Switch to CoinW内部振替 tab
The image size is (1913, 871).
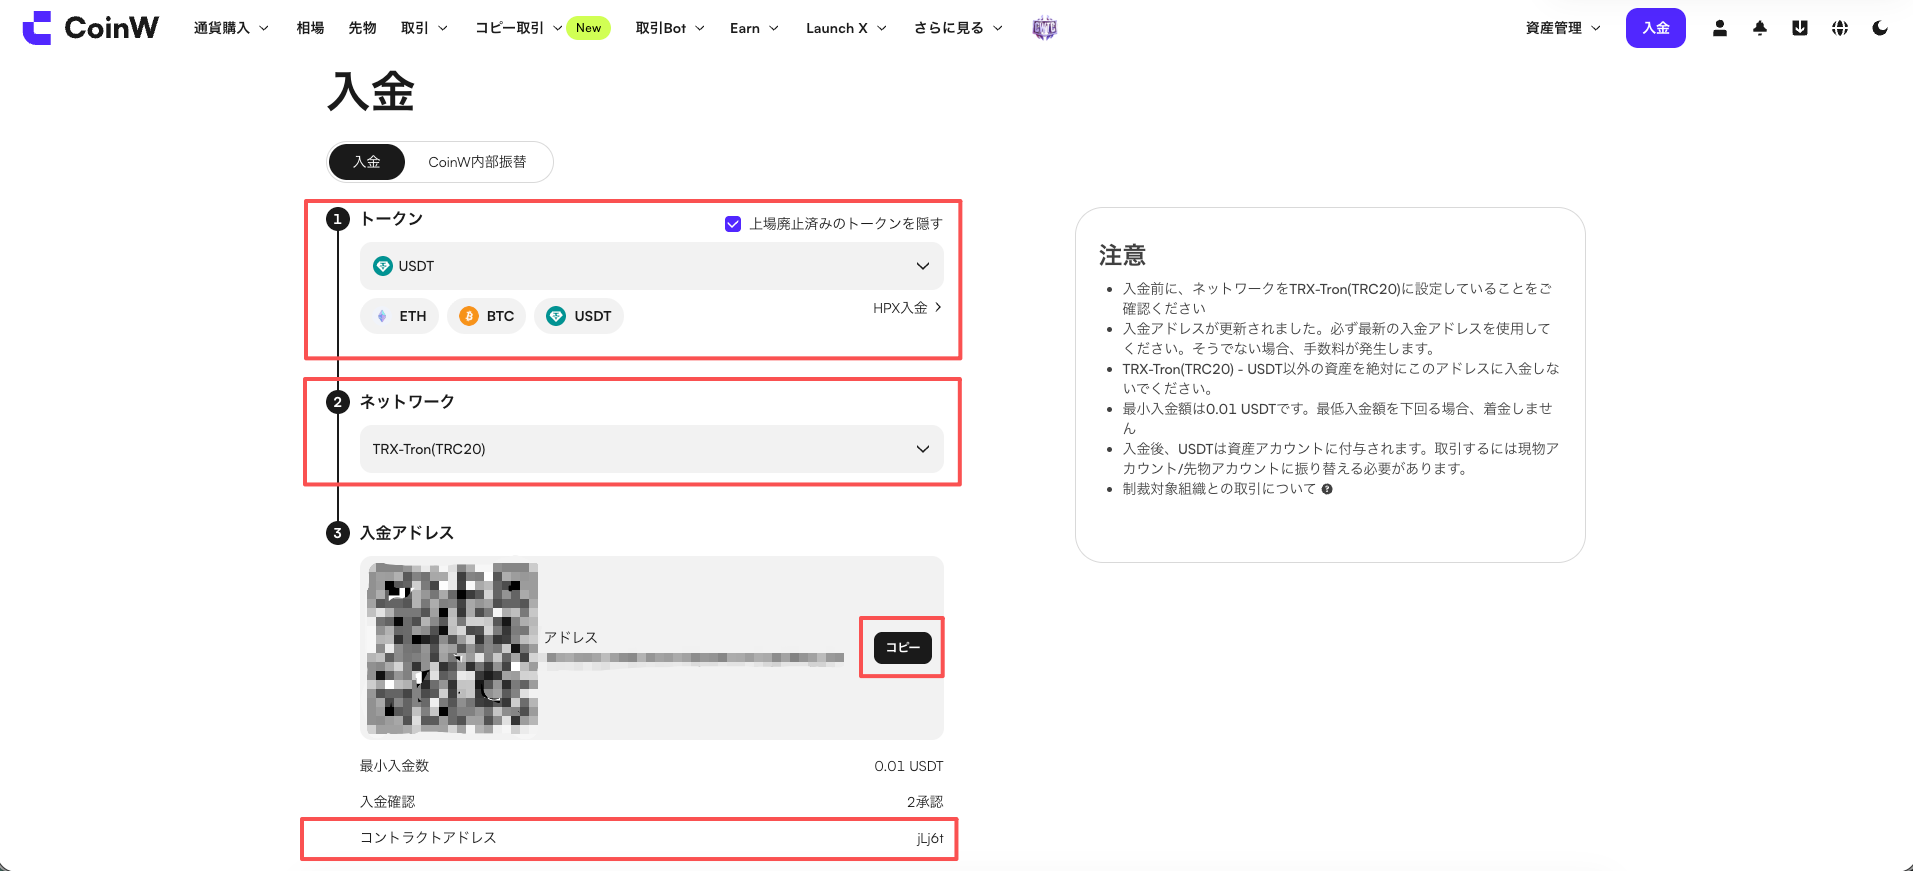click(477, 162)
